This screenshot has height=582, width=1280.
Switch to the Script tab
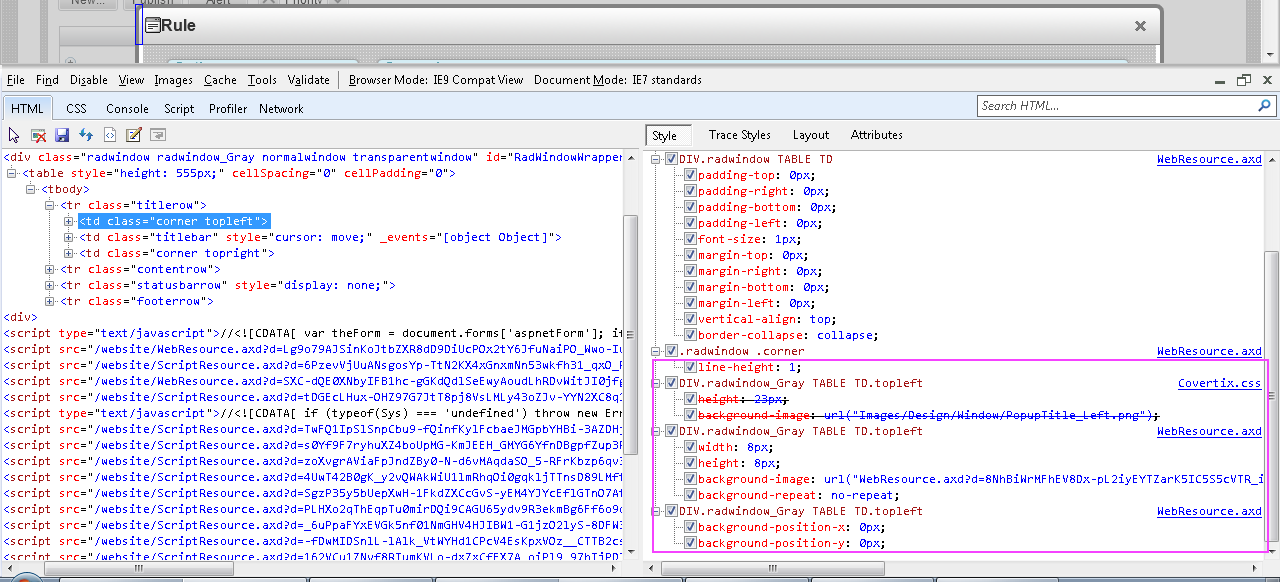pyautogui.click(x=180, y=109)
